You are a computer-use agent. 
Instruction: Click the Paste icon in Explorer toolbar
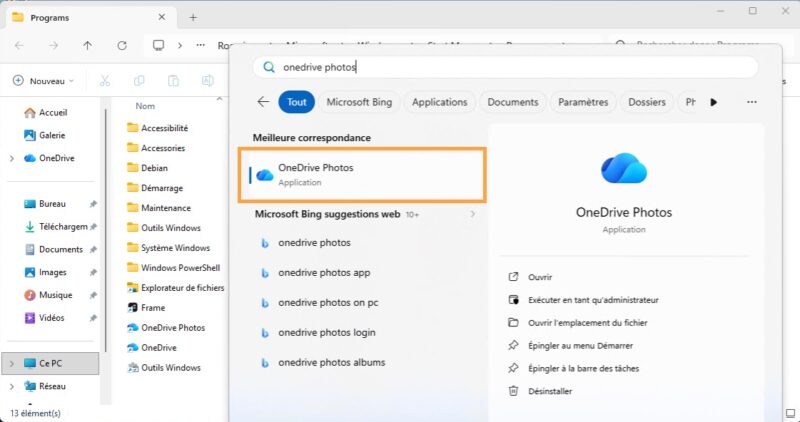(173, 81)
